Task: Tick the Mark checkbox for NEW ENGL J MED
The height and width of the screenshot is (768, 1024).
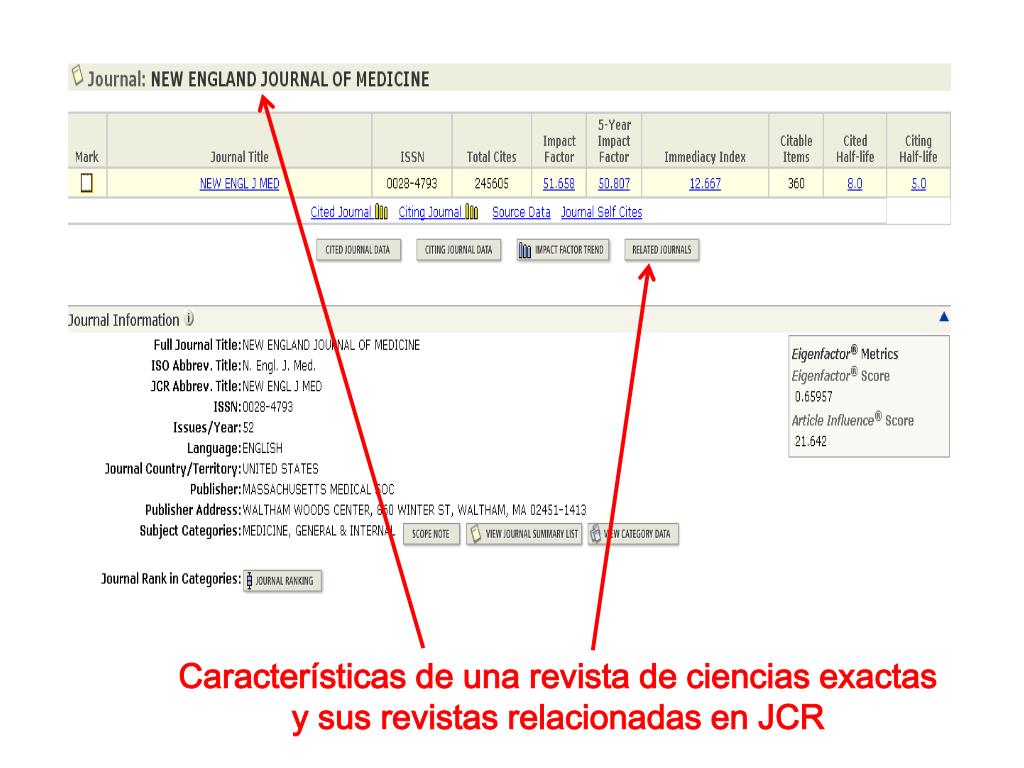Action: click(x=86, y=183)
